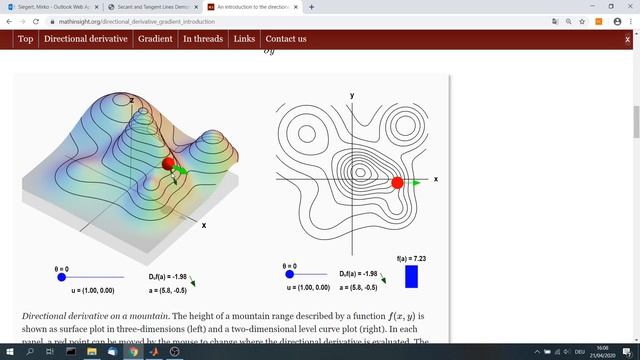The height and width of the screenshot is (360, 640).
Task: Open Links in the navigation bar
Action: (244, 39)
